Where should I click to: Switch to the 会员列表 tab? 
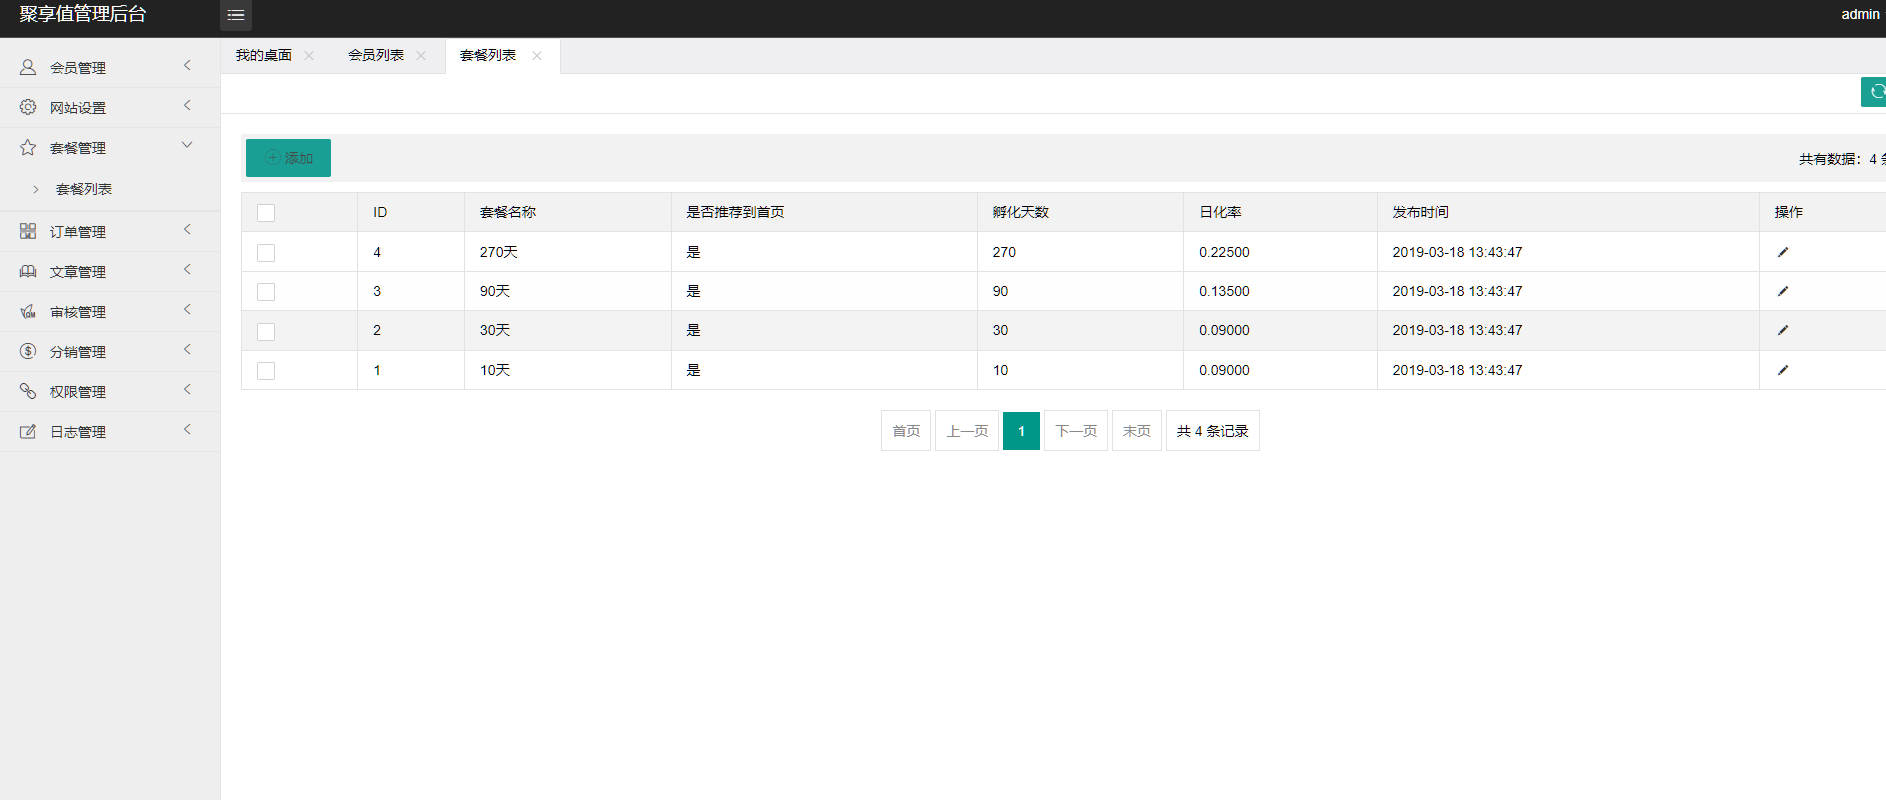[x=376, y=56]
